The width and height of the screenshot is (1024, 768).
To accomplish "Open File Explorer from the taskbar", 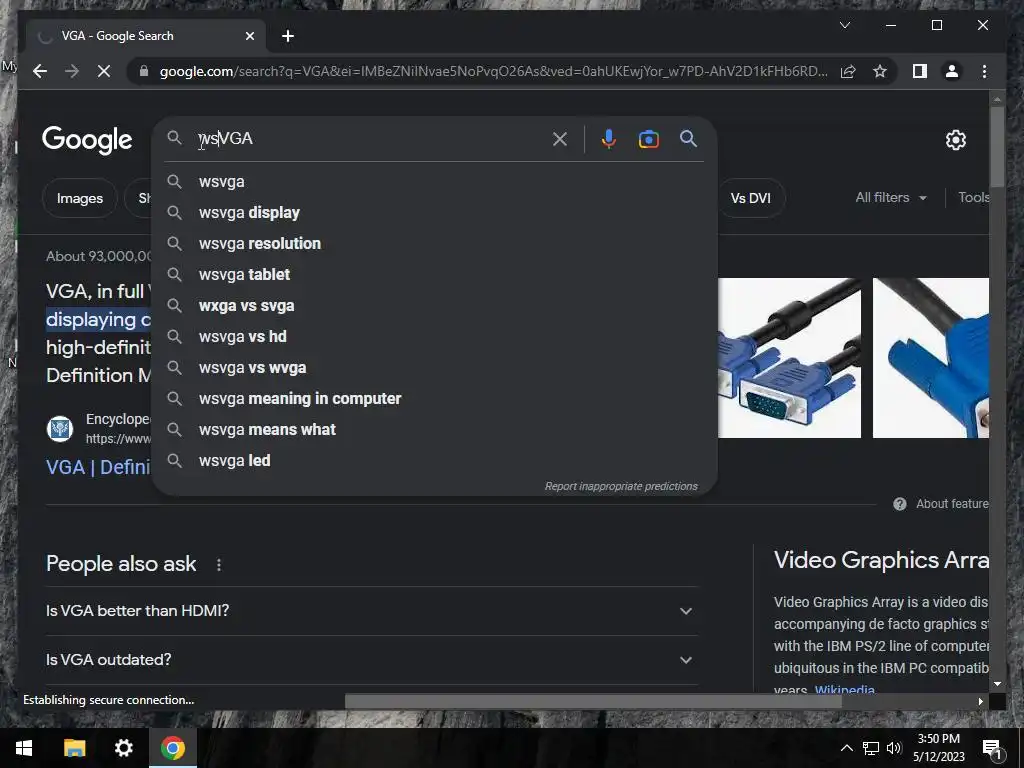I will (74, 748).
